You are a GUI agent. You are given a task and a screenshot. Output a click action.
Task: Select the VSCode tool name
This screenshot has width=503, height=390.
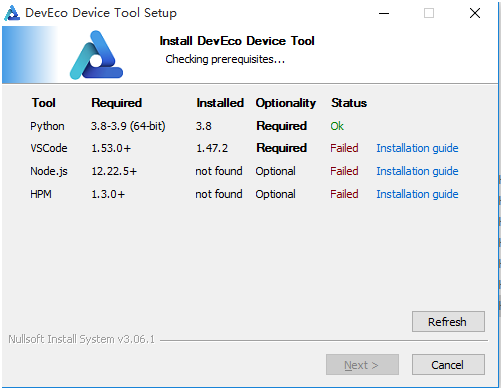(x=49, y=148)
